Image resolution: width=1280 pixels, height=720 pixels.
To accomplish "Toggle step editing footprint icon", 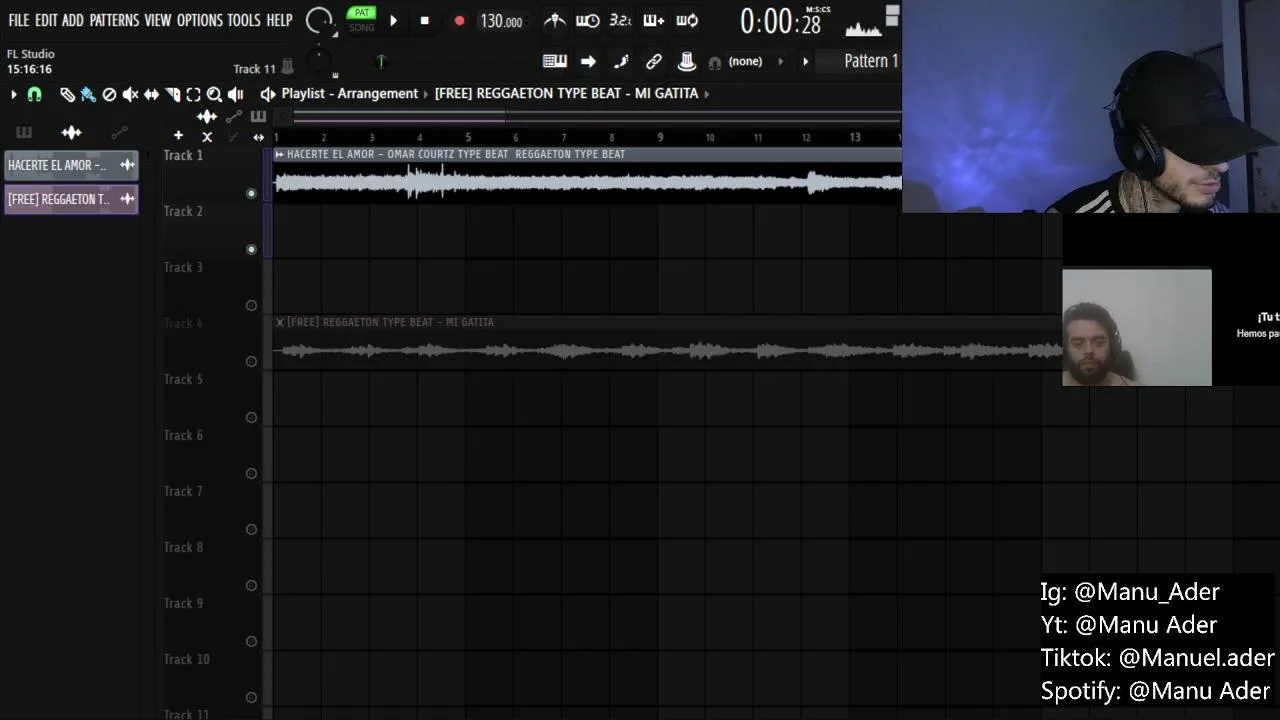I will point(621,62).
